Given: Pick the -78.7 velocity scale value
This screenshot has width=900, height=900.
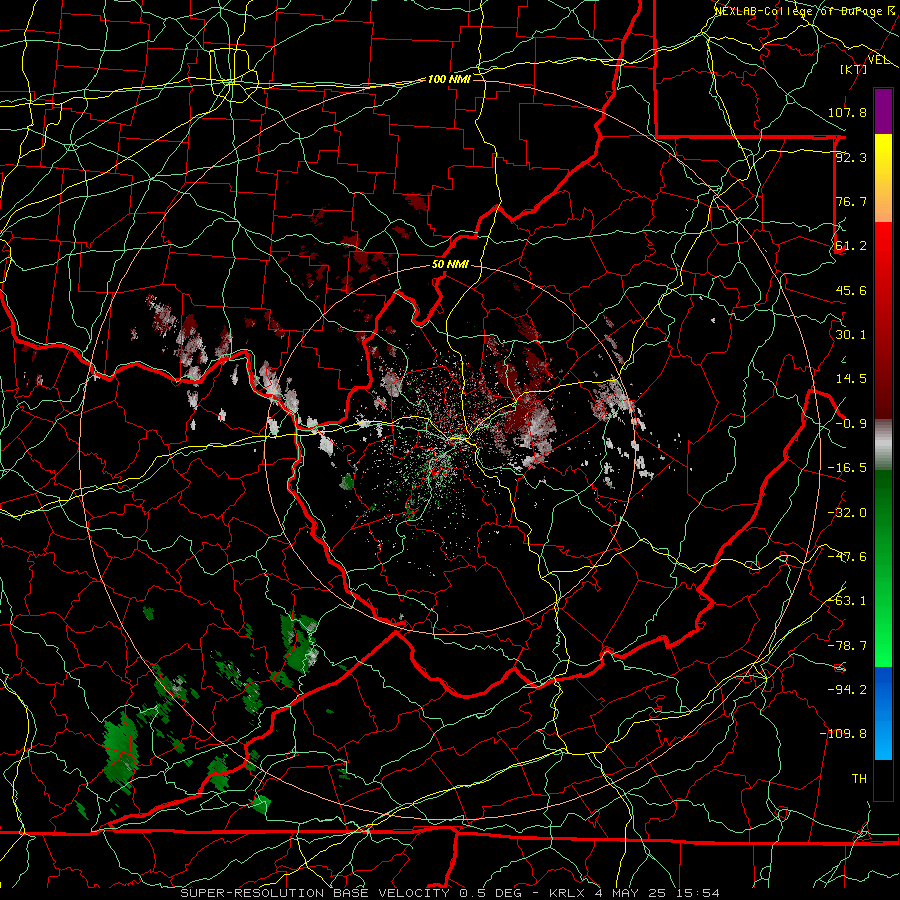Looking at the screenshot, I should [x=847, y=646].
